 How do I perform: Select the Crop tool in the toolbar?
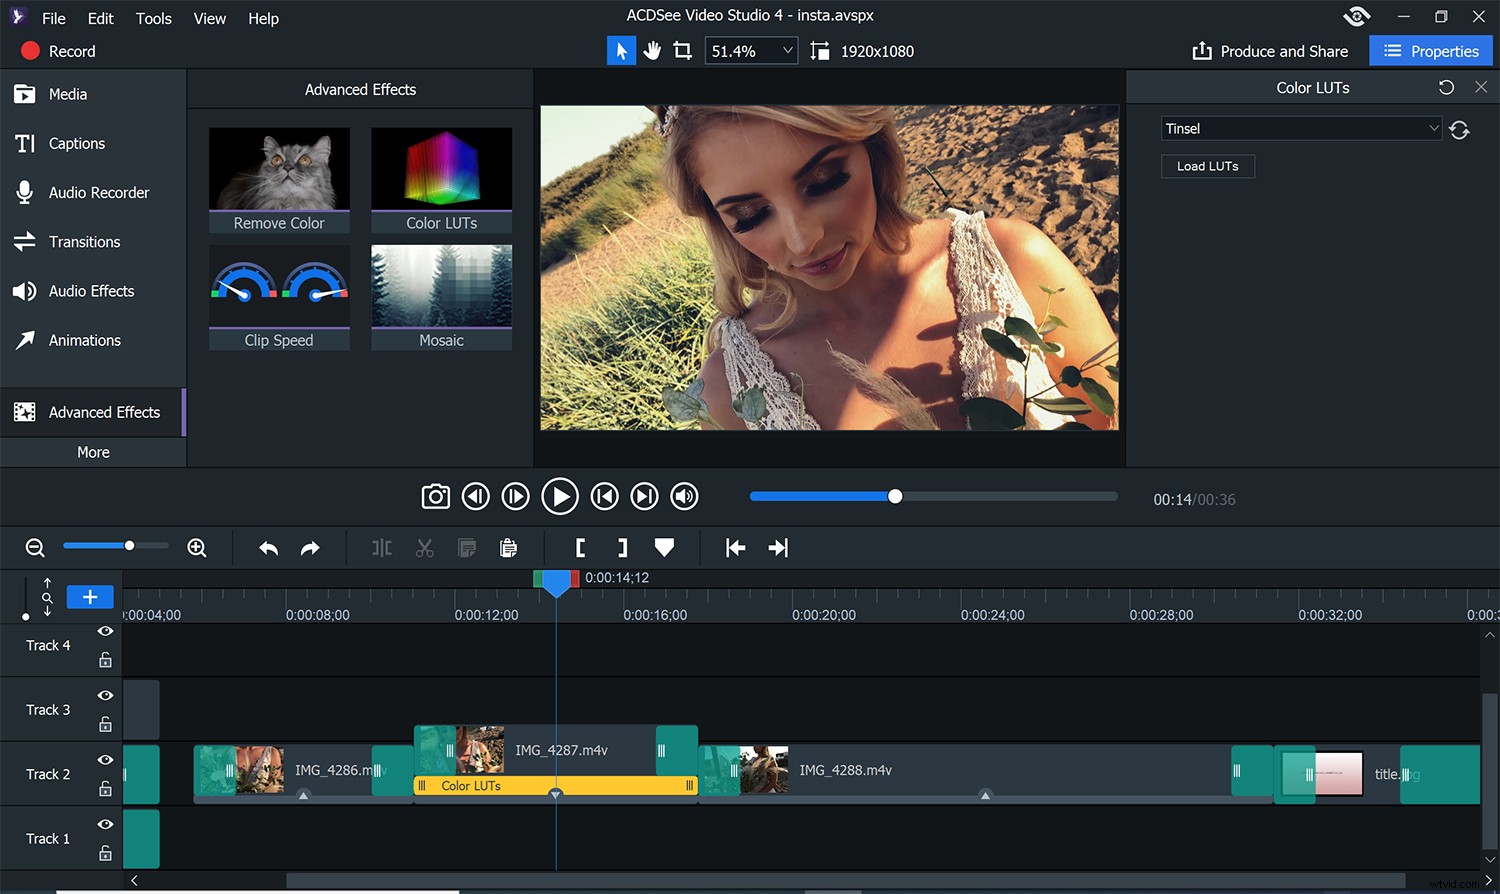click(682, 50)
